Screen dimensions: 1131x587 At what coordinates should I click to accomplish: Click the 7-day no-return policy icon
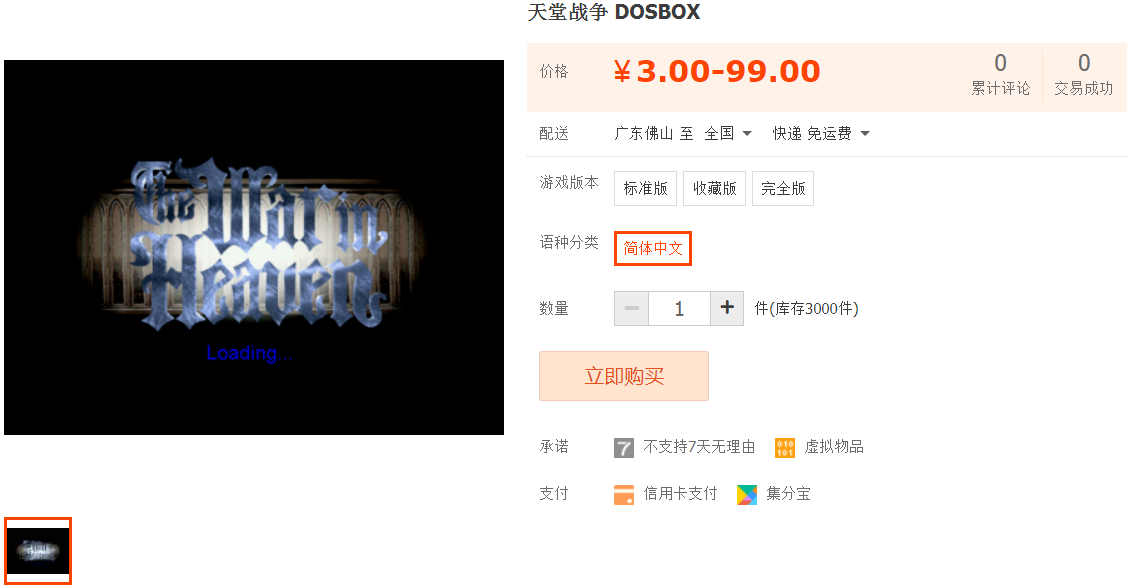(x=624, y=448)
